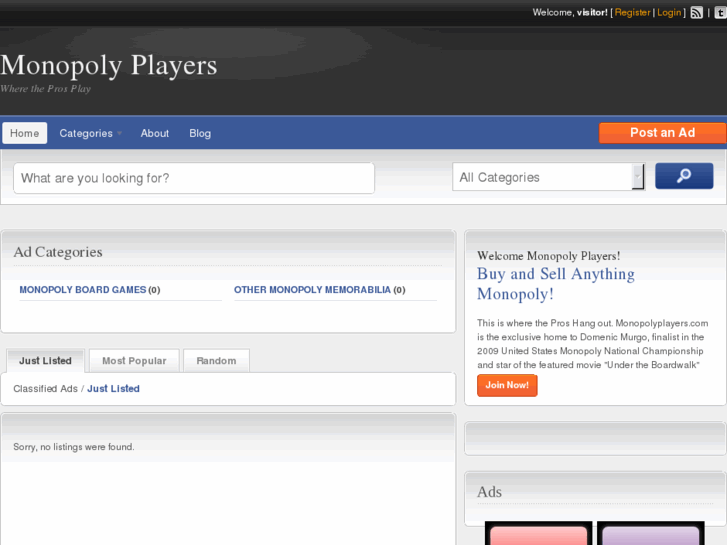727x545 pixels.
Task: Switch to the Random tab
Action: pos(216,360)
